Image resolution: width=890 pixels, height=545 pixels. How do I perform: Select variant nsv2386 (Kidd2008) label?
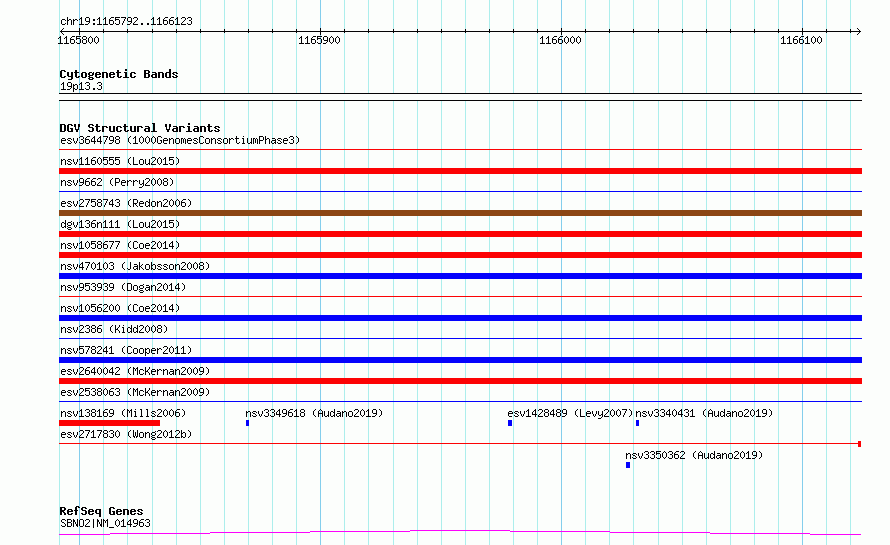pos(114,329)
